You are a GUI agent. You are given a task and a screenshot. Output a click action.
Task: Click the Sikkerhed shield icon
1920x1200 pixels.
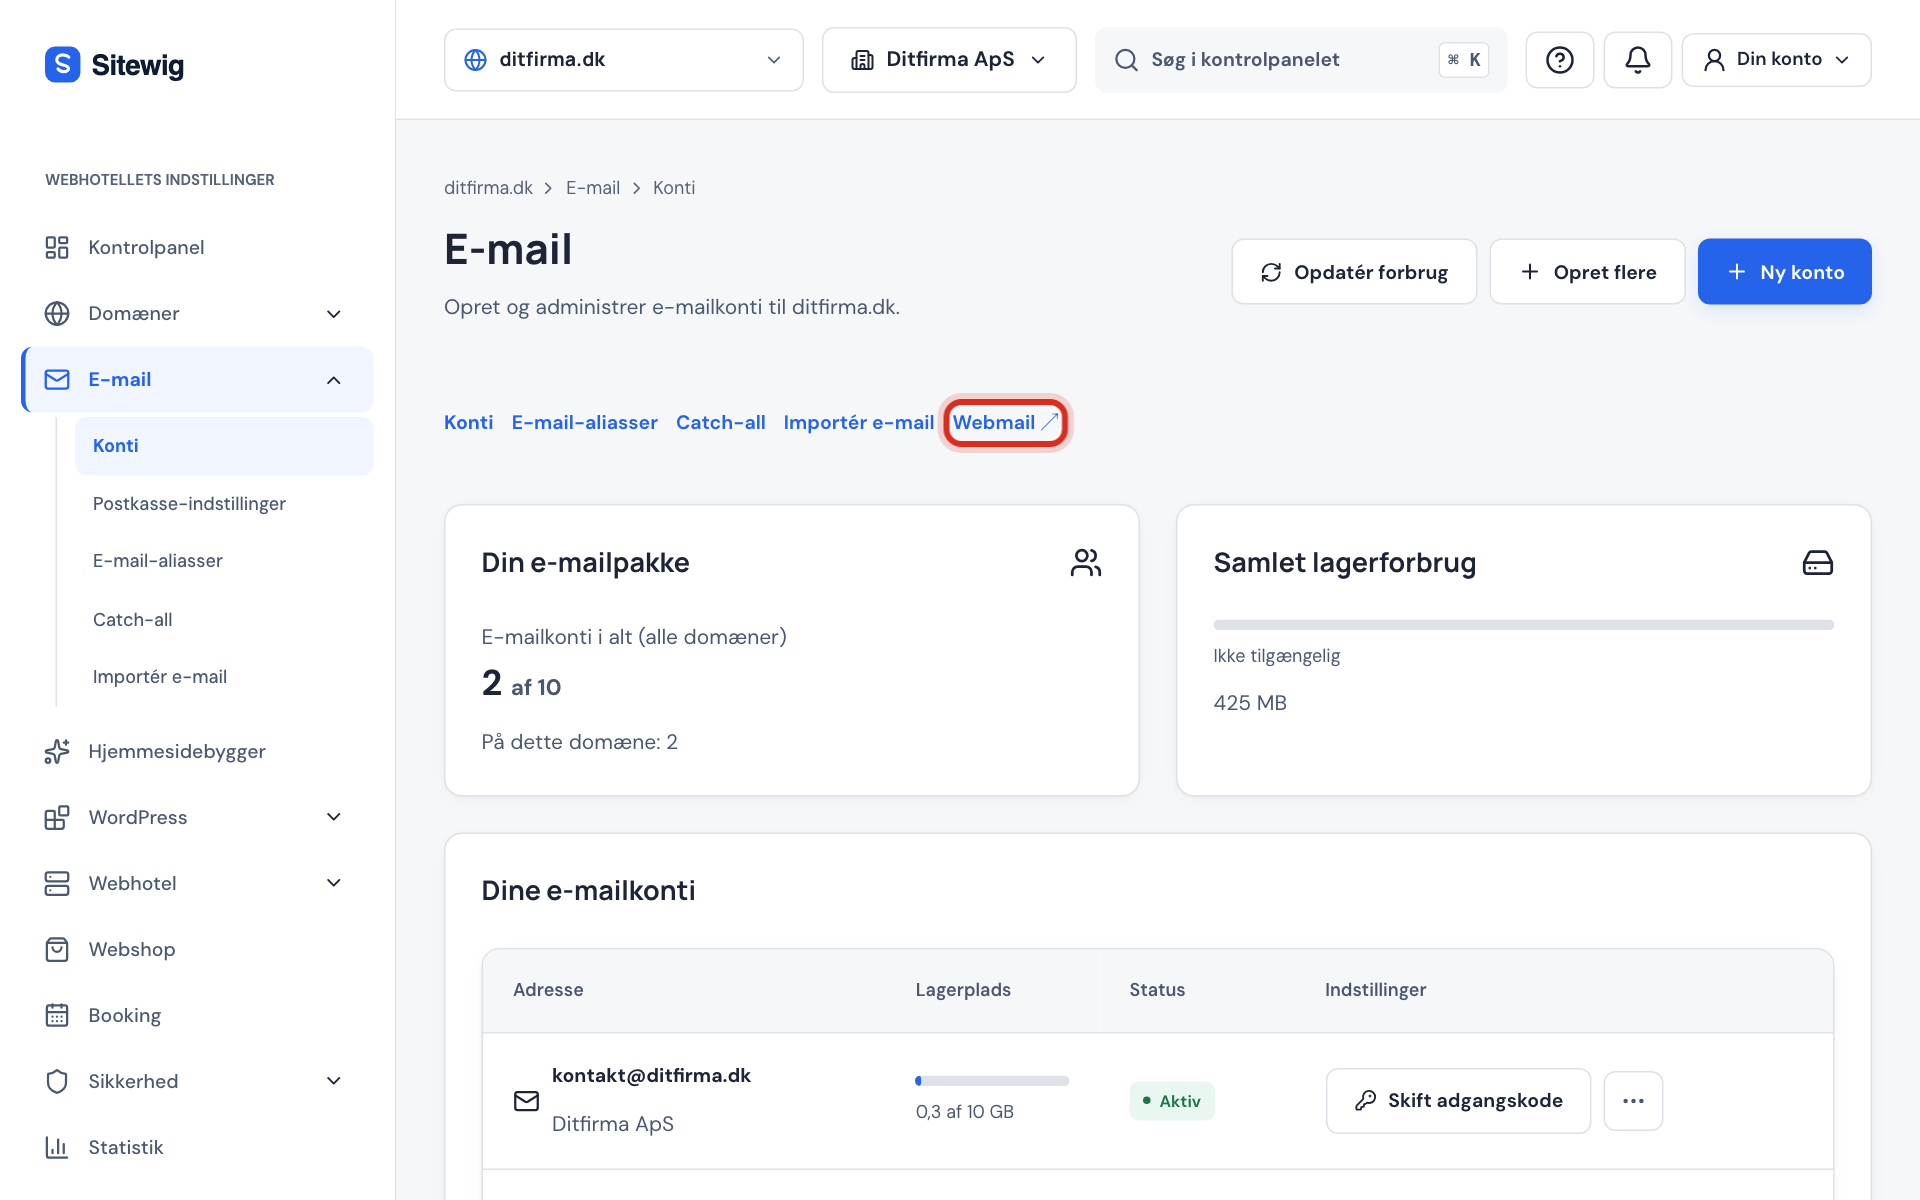click(57, 1081)
